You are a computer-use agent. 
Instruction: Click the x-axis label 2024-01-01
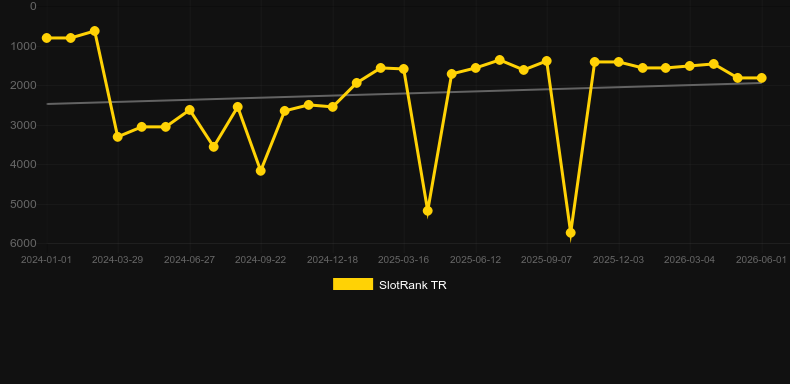tap(46, 260)
